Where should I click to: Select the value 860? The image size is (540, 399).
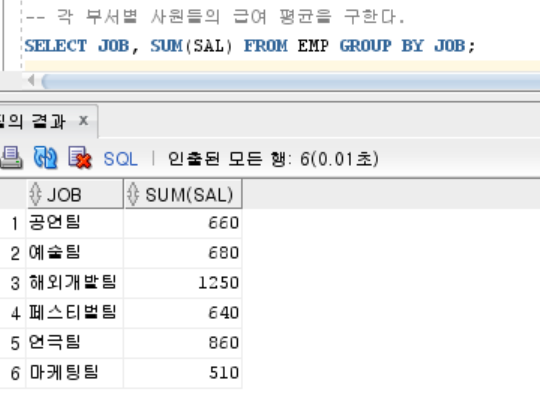183,343
